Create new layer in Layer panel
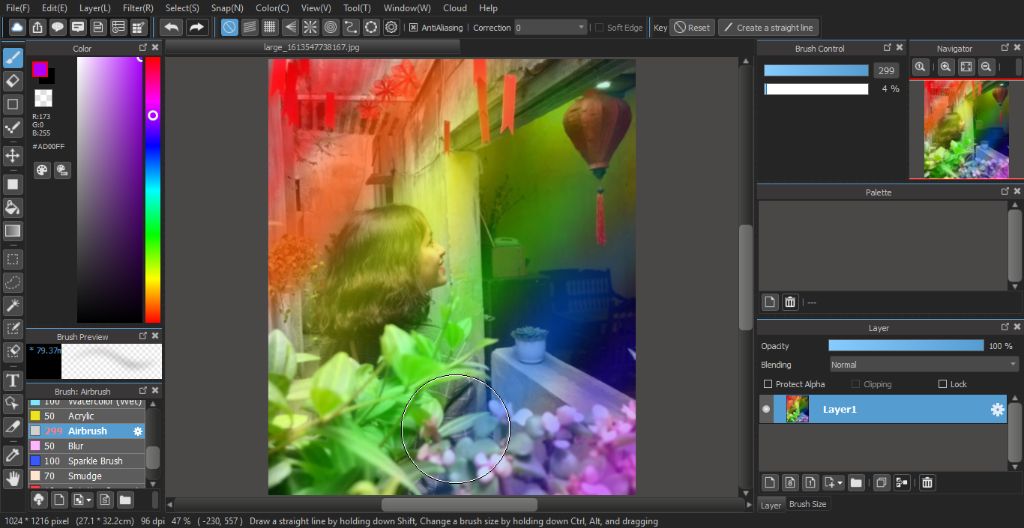1024x528 pixels. (770, 483)
